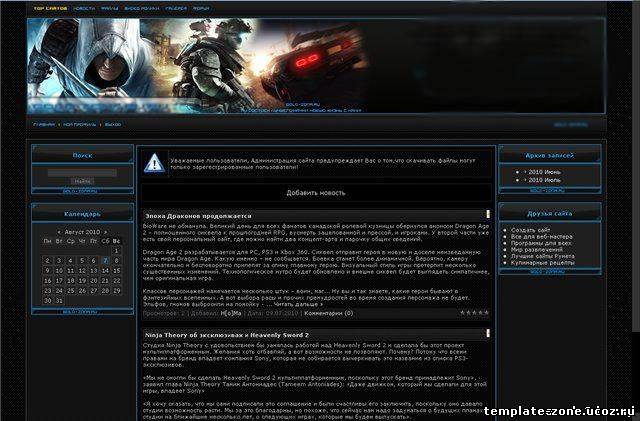Click the 'Архив записей' block header
This screenshot has height=421, width=640.
tap(549, 155)
